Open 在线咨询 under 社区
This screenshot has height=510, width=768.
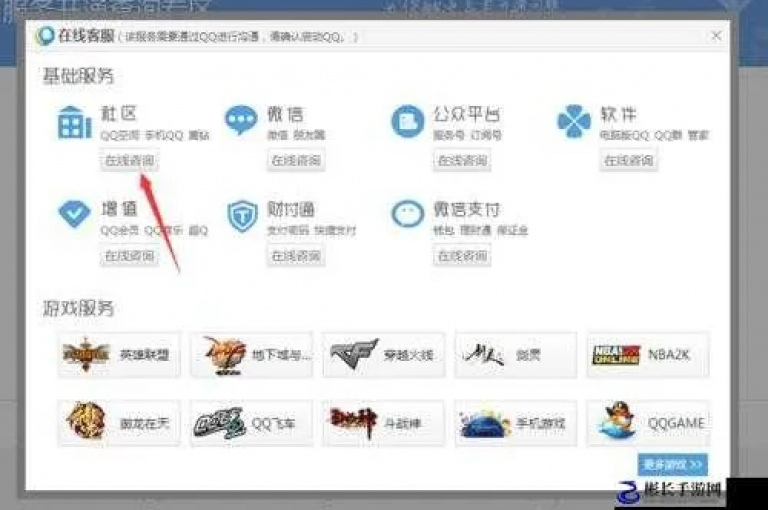[x=130, y=161]
